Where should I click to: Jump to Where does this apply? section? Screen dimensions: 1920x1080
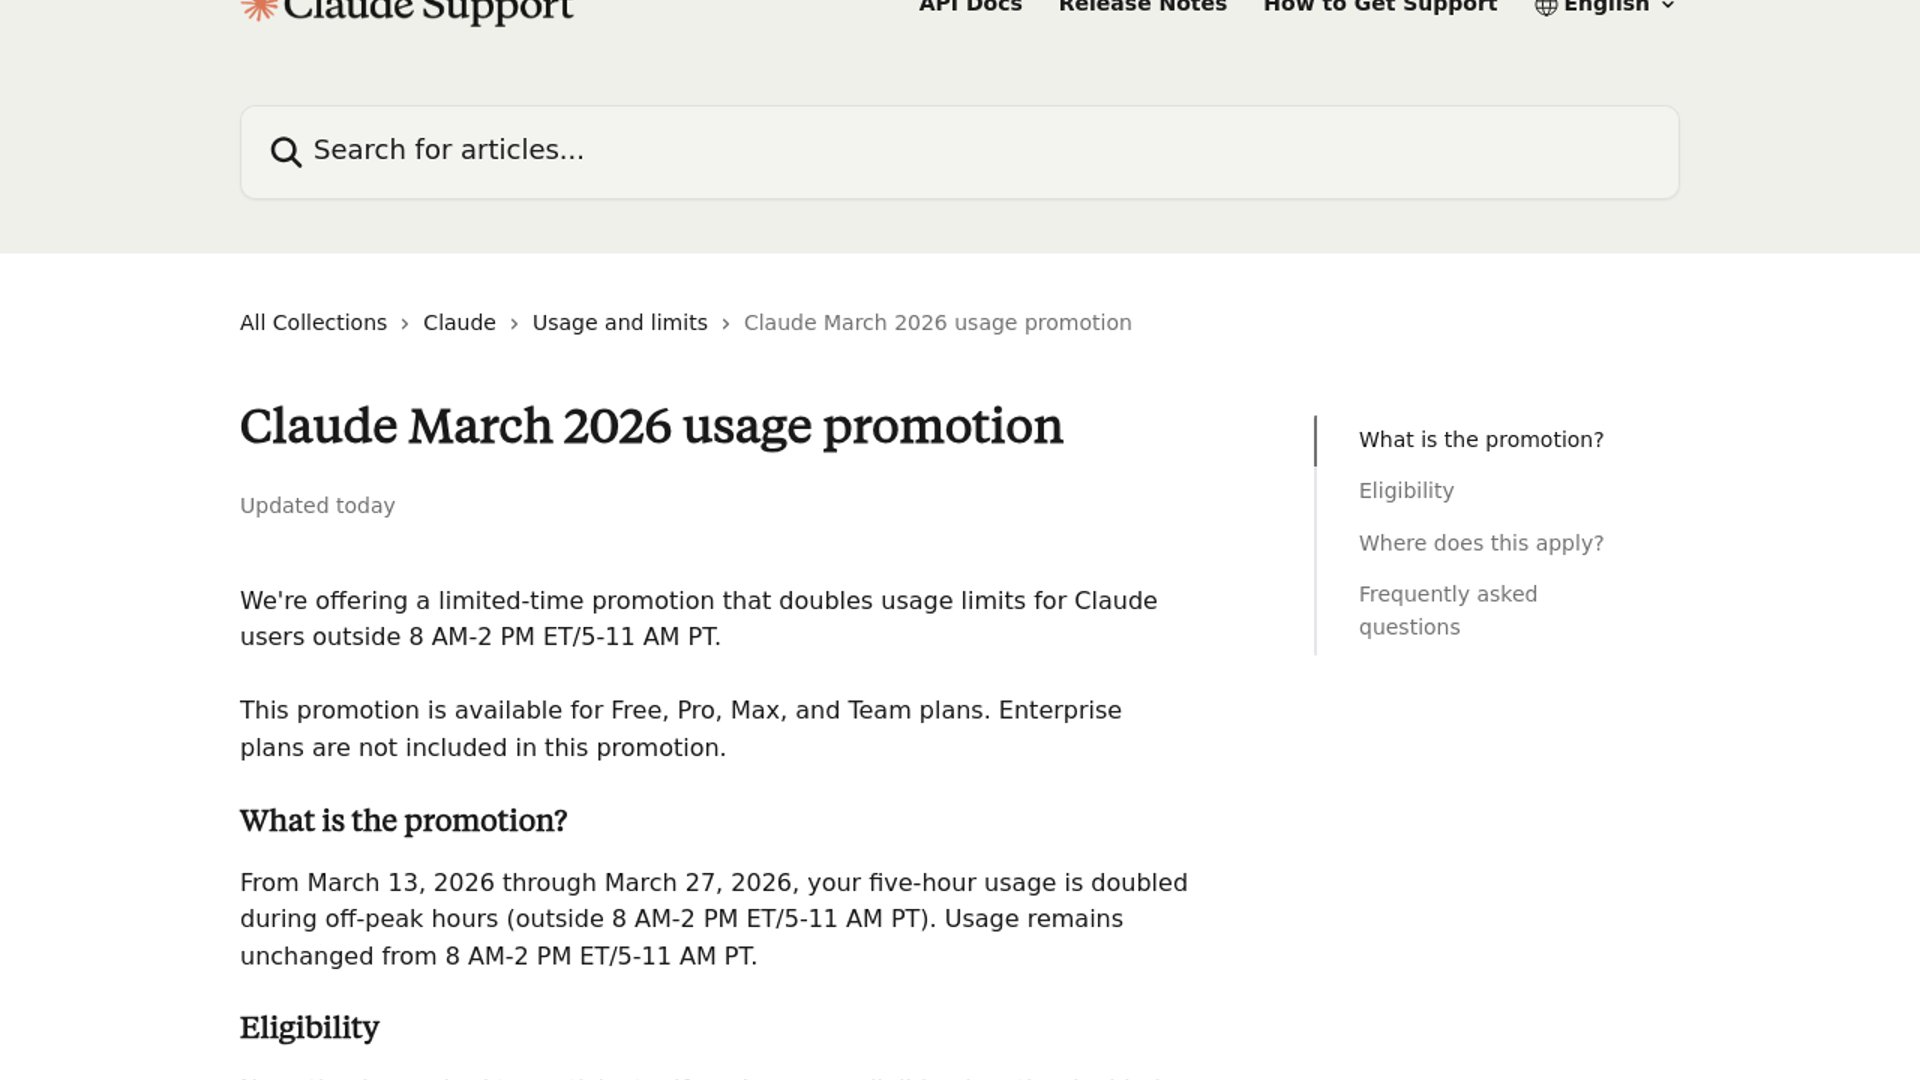pyautogui.click(x=1480, y=543)
